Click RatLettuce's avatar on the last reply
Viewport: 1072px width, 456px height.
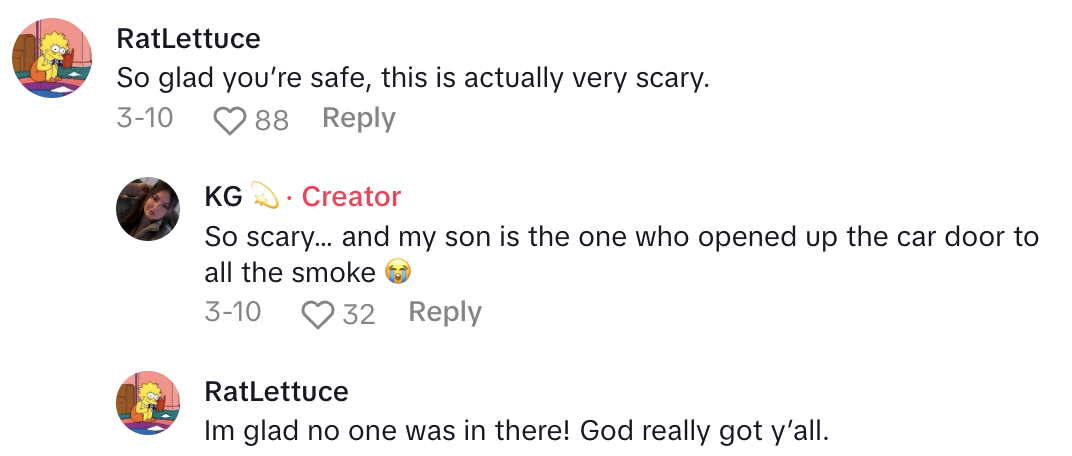[149, 403]
